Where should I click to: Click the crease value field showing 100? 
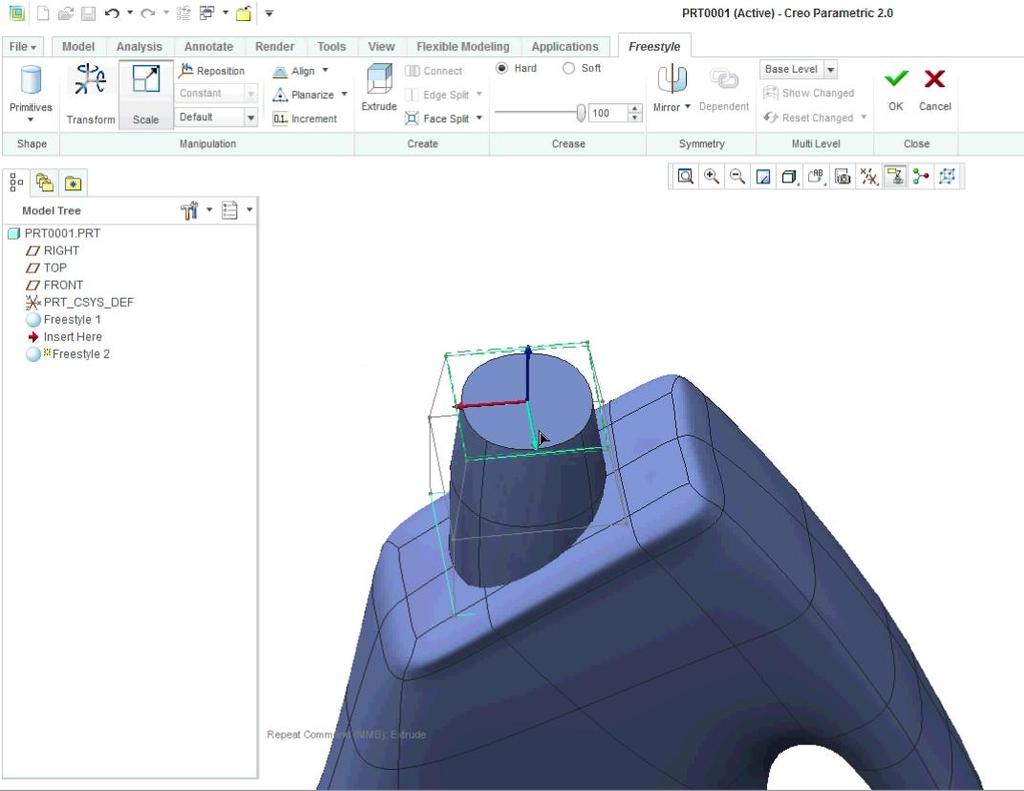pyautogui.click(x=607, y=114)
